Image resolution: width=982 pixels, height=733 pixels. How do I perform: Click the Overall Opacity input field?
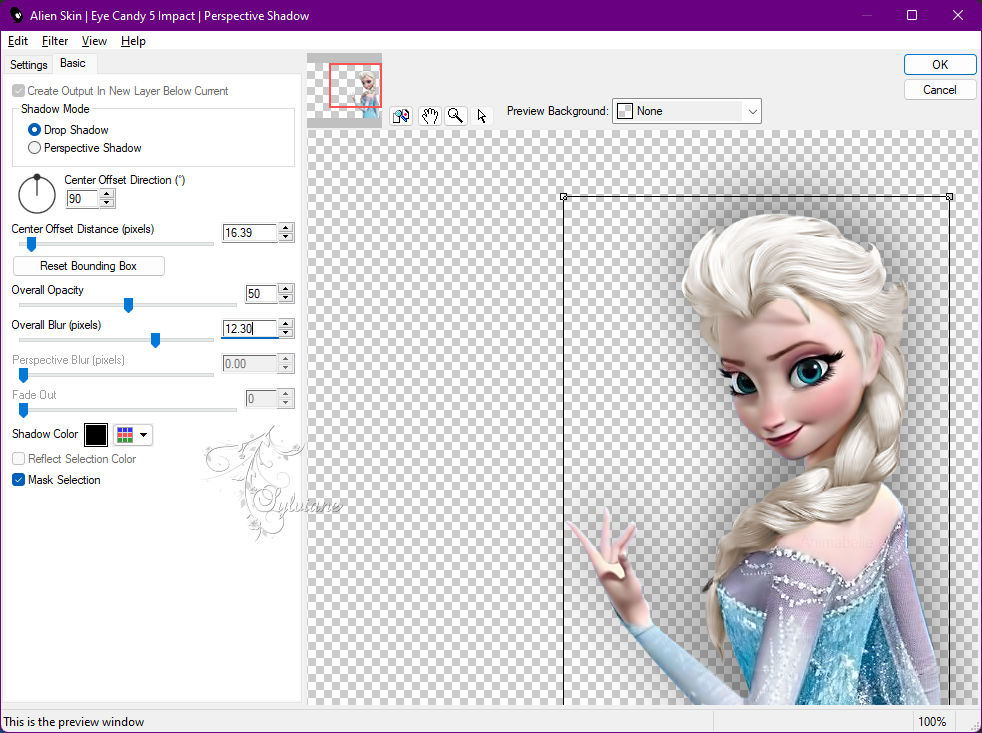click(x=261, y=293)
